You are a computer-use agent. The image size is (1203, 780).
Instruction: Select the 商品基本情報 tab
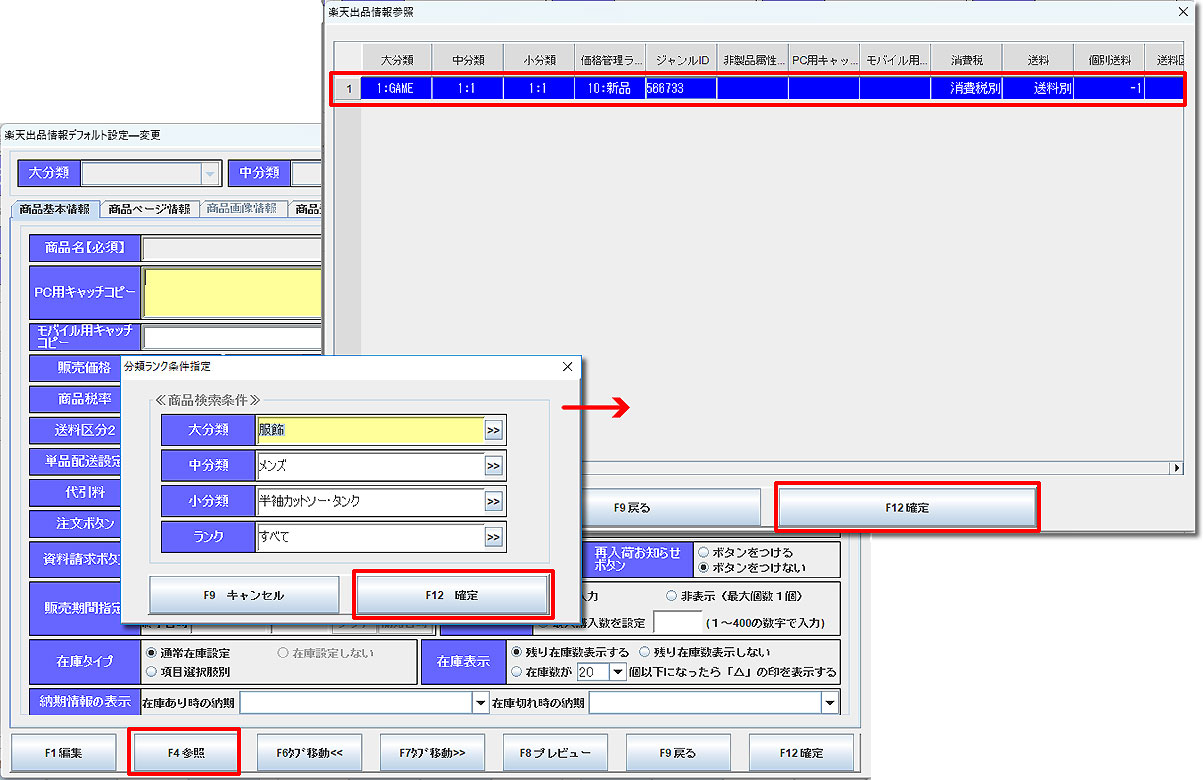click(x=55, y=209)
